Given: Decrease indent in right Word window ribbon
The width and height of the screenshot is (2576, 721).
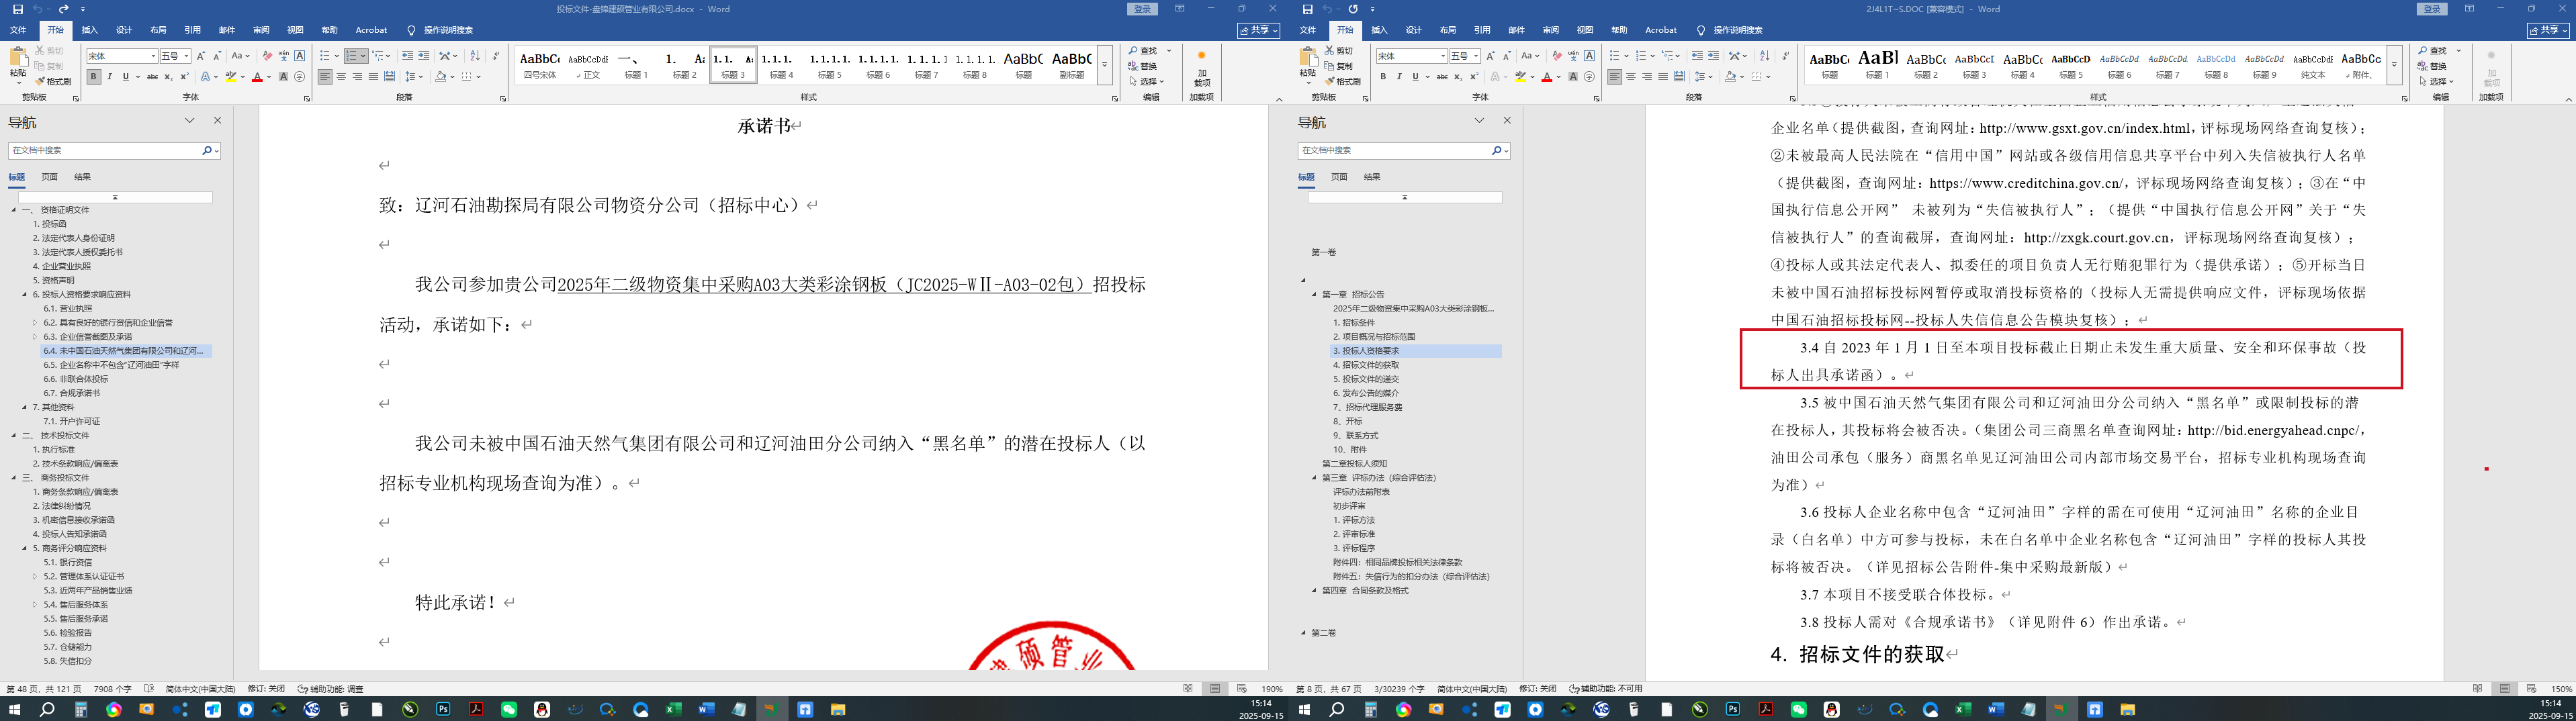Looking at the screenshot, I should 1697,56.
